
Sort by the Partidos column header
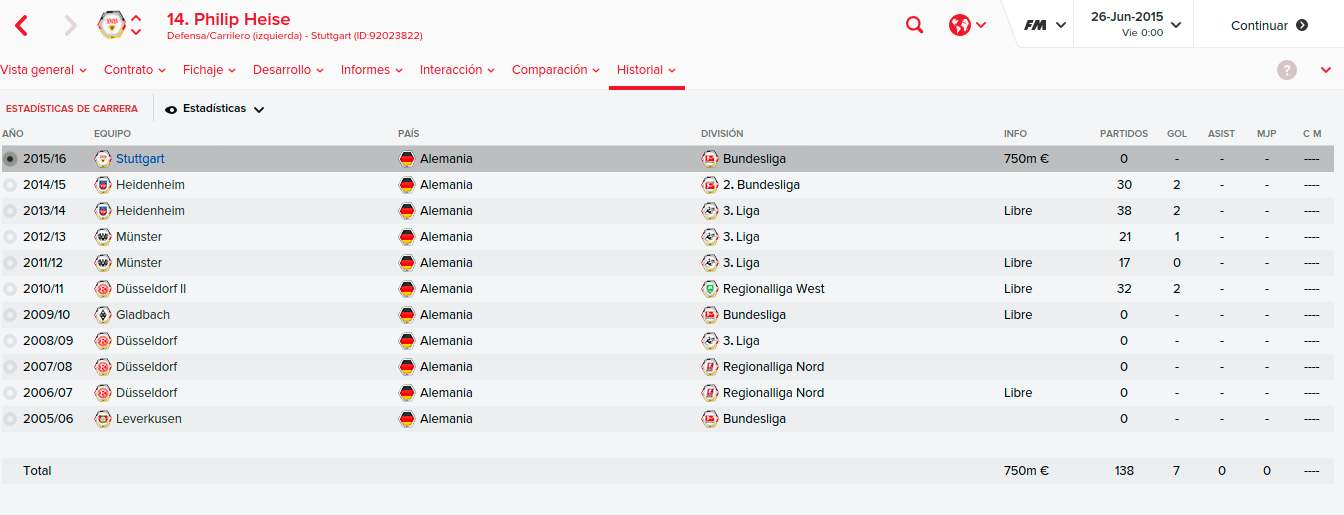(x=1124, y=133)
